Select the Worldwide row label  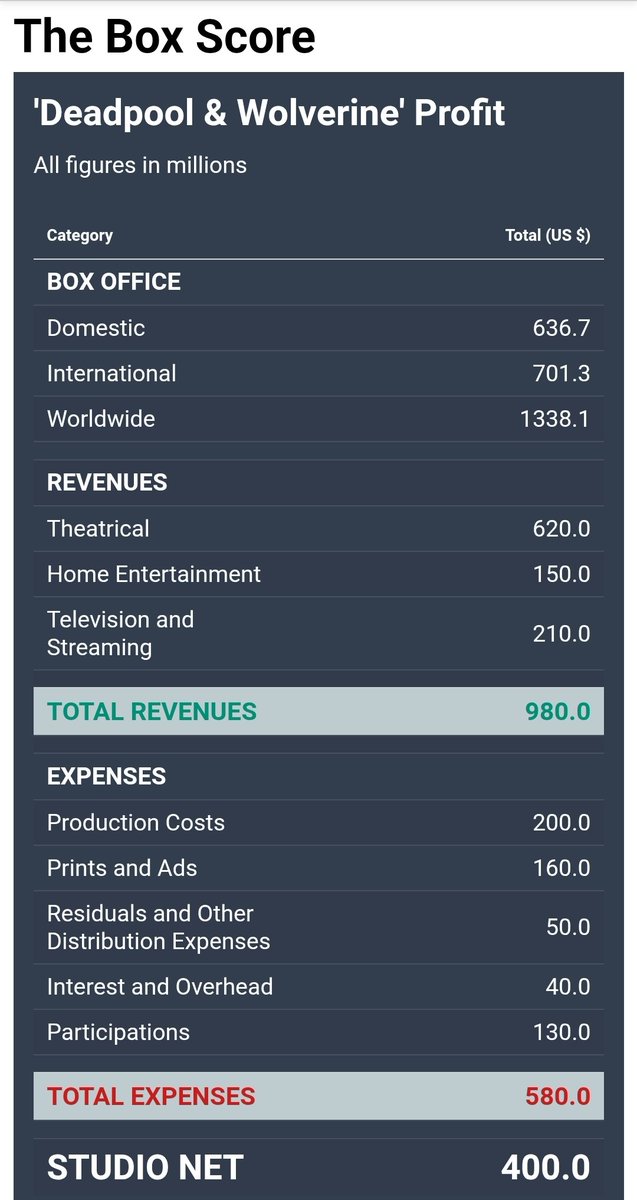click(x=101, y=419)
